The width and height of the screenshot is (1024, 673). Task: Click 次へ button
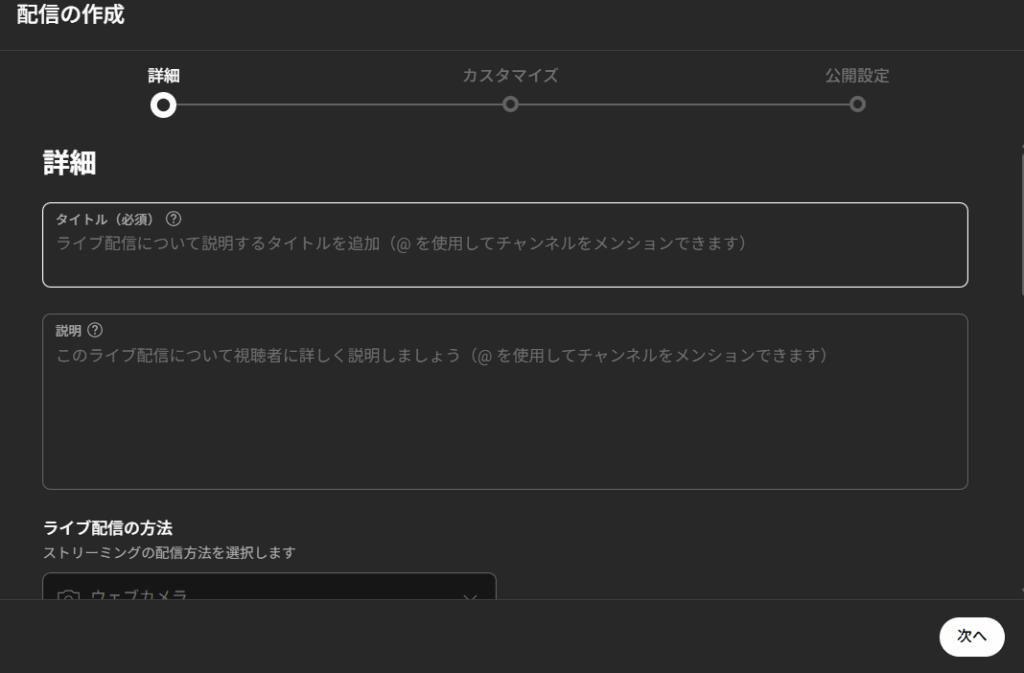click(x=972, y=636)
